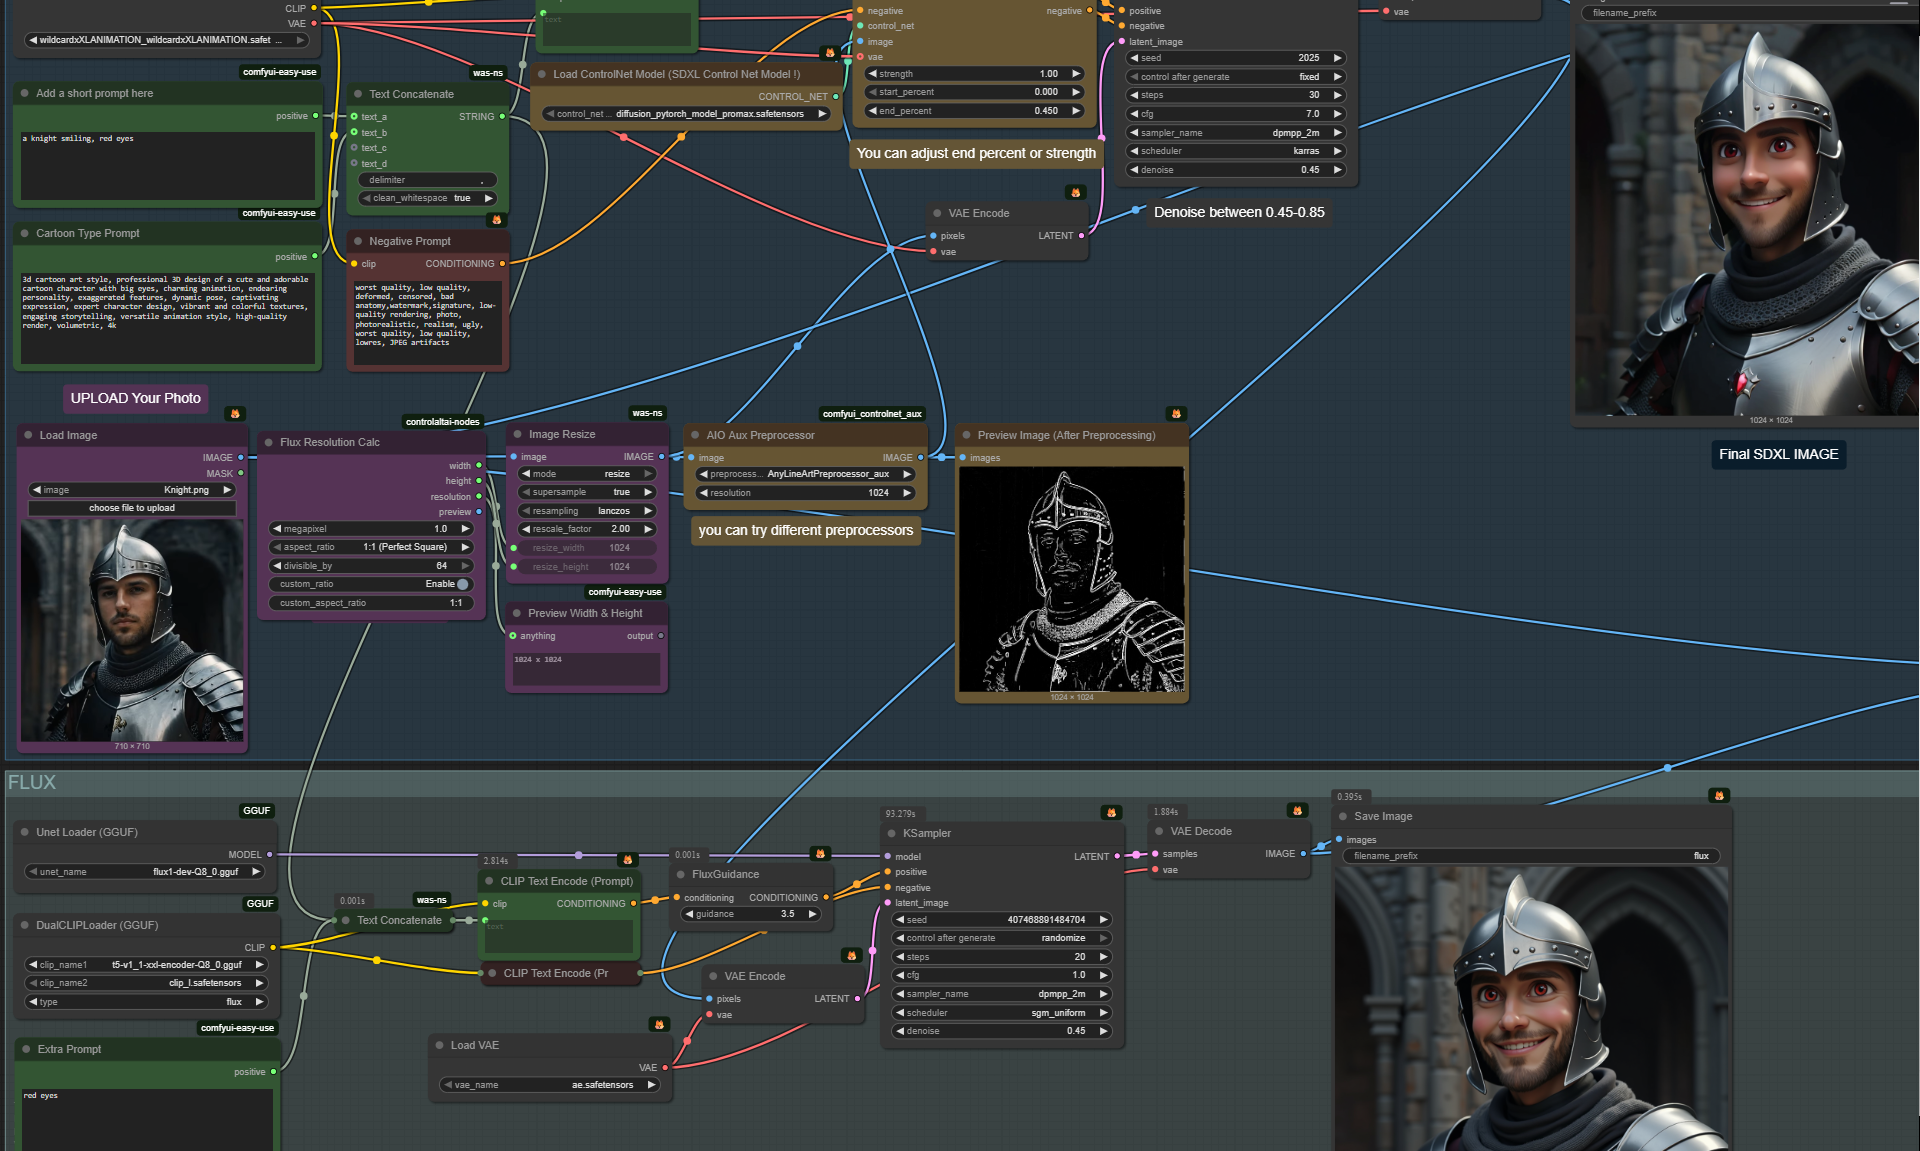
Task: Click the fox badge above the Preview Image node
Action: [1176, 413]
